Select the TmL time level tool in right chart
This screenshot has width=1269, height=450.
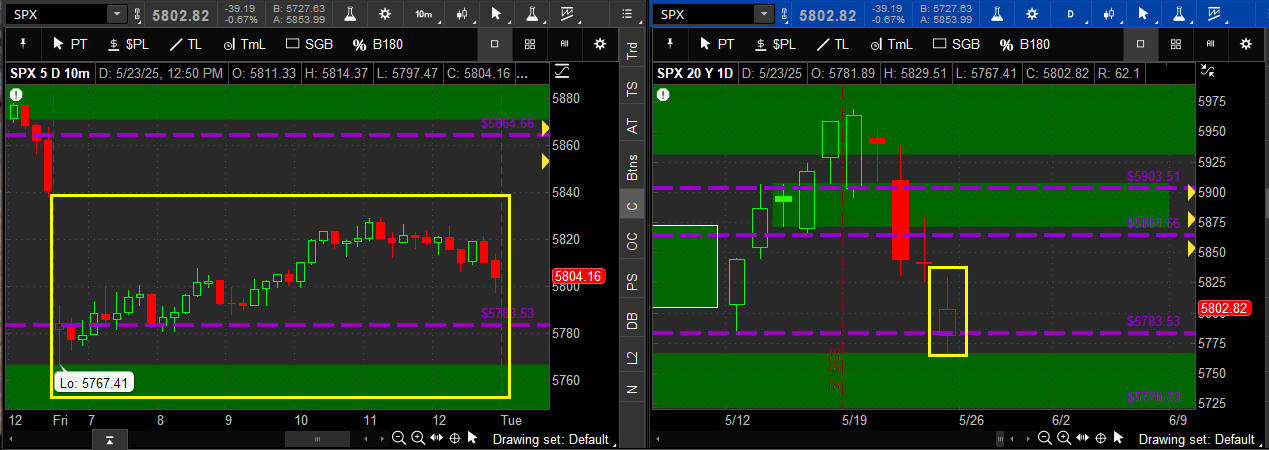click(891, 44)
